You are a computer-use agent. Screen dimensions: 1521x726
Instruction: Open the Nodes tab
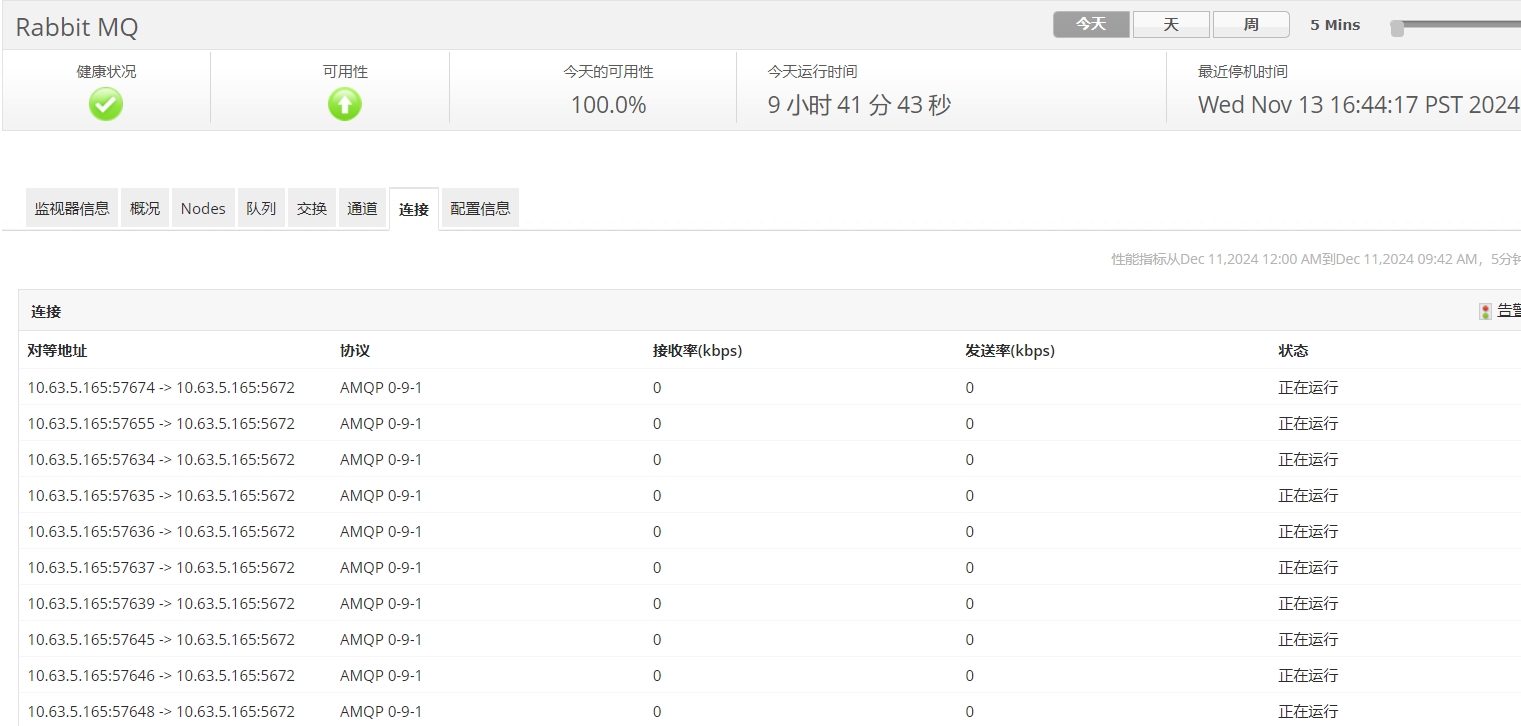pos(203,208)
